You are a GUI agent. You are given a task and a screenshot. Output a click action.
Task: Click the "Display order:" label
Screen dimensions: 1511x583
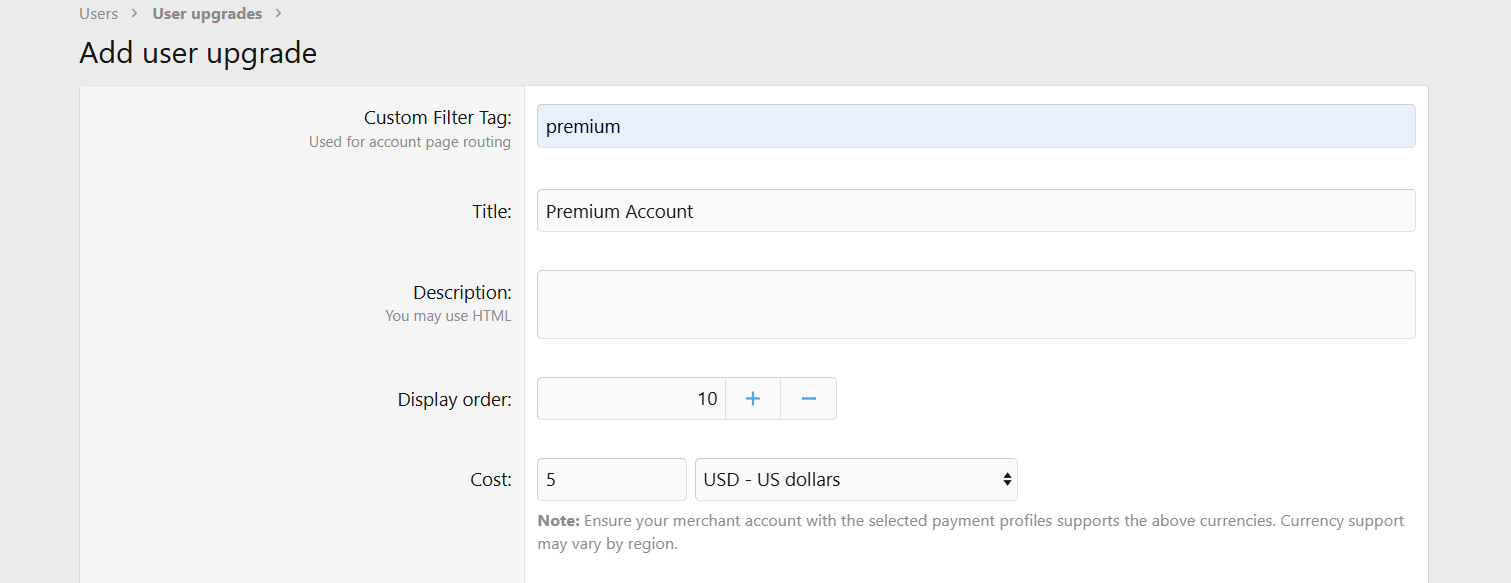(454, 400)
